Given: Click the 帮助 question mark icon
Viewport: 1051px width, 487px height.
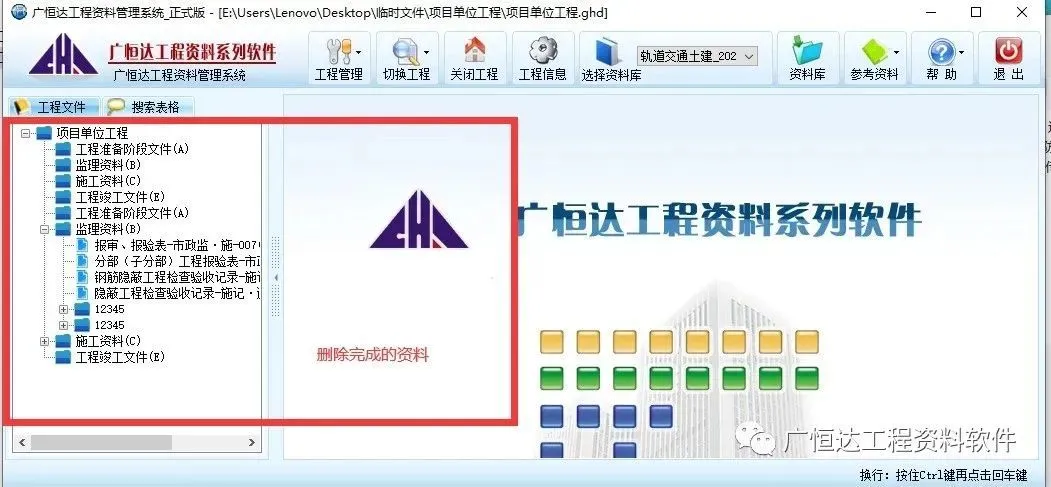Looking at the screenshot, I should [942, 52].
